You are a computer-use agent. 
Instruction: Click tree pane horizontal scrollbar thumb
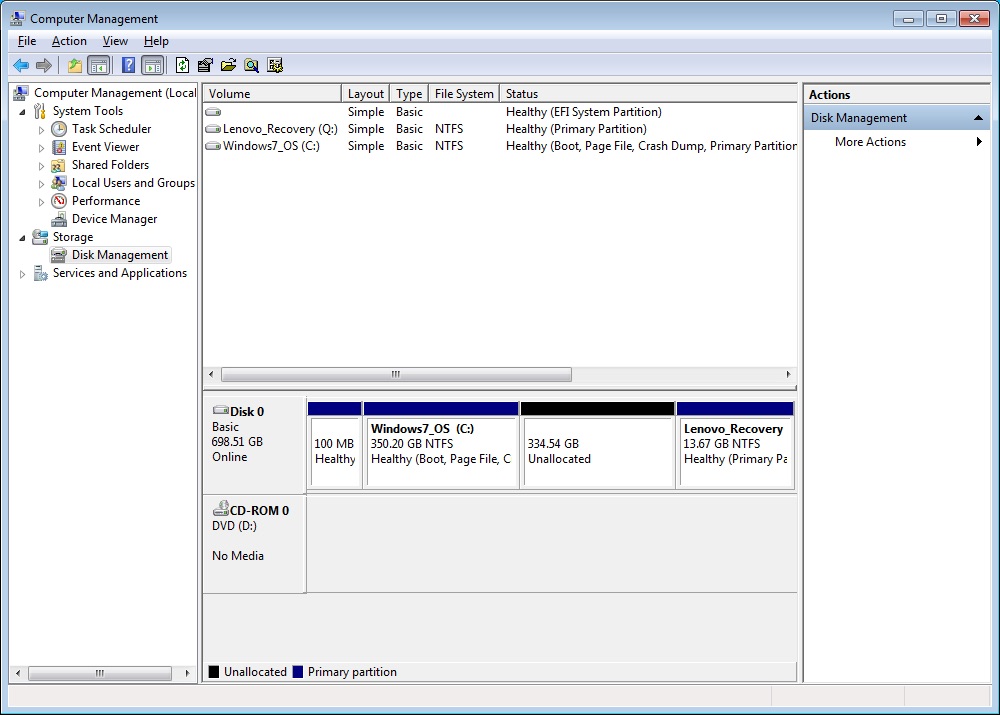99,673
